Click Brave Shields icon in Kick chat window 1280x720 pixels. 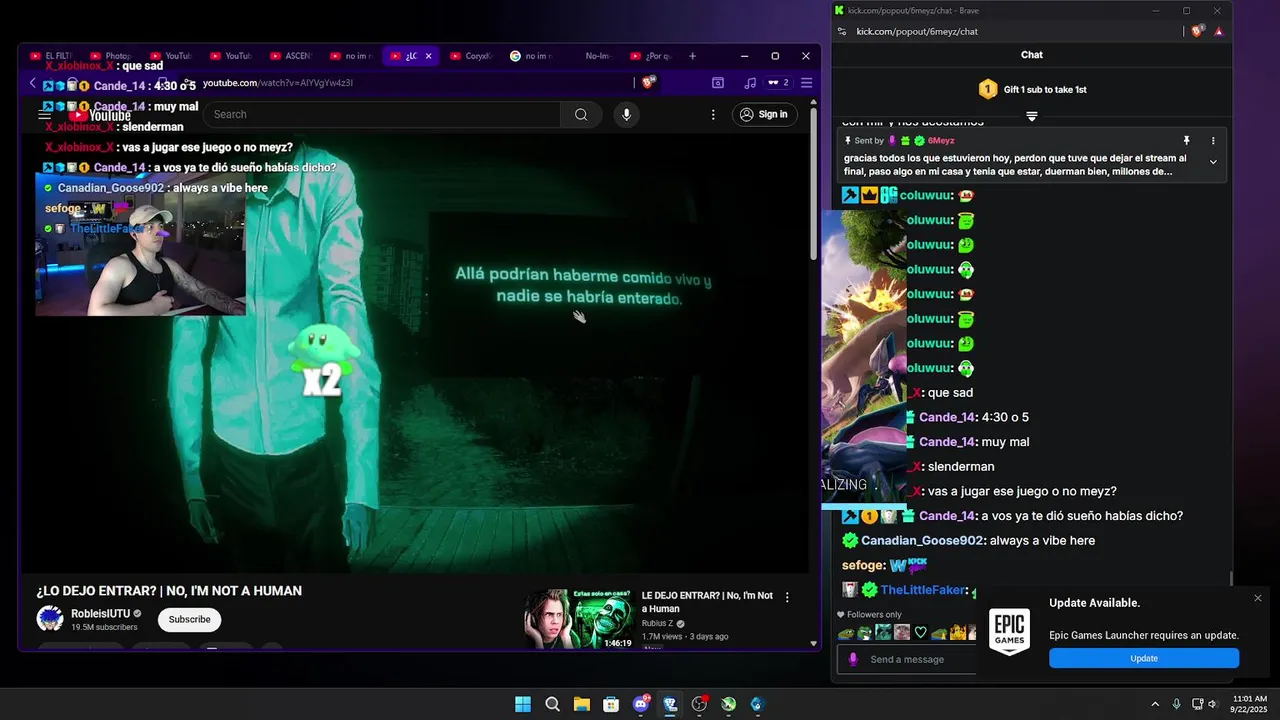click(x=1198, y=31)
